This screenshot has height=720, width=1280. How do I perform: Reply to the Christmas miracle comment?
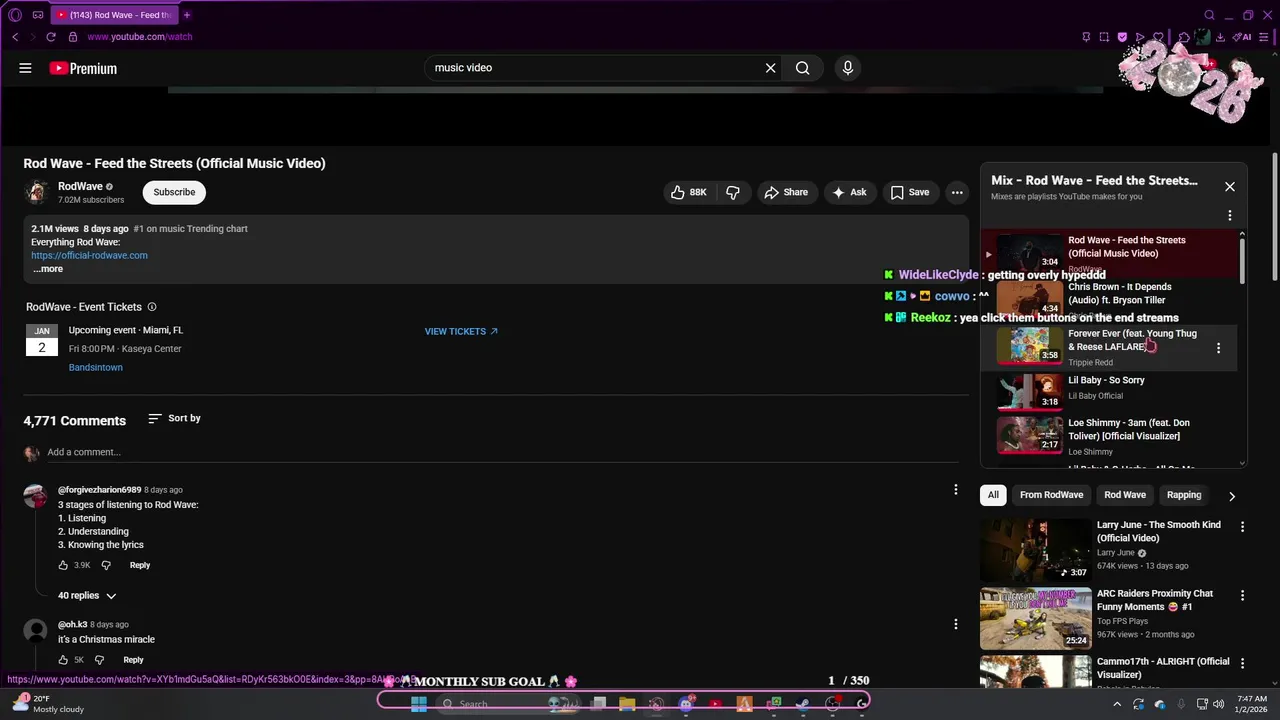point(133,660)
